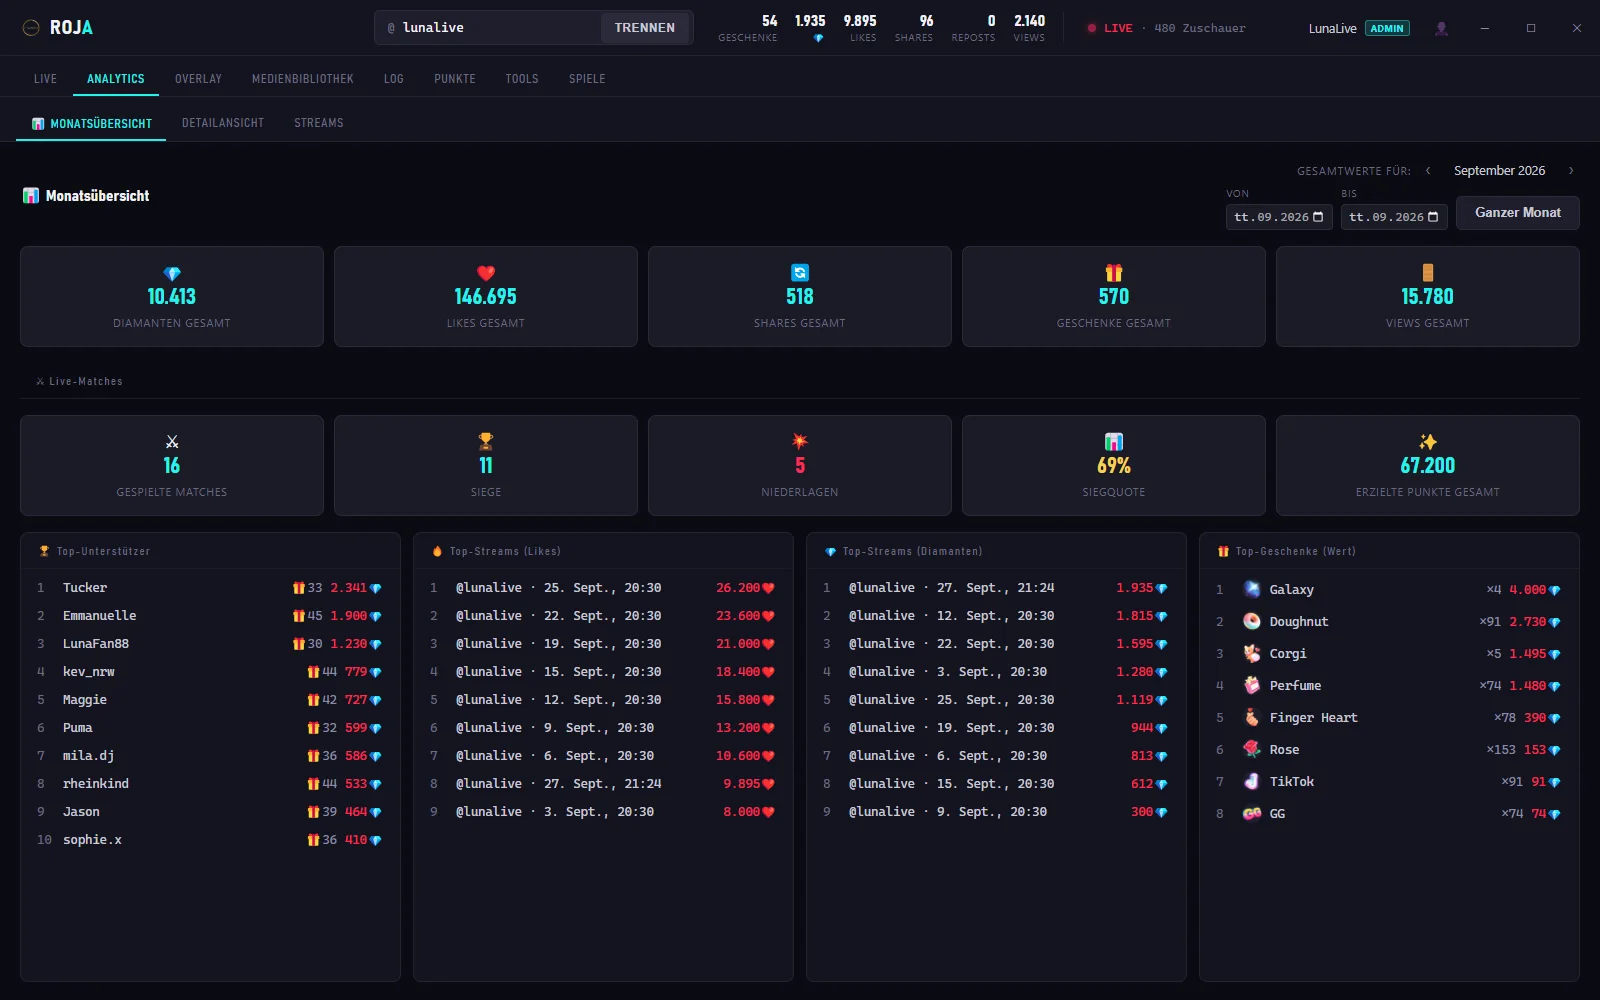Click the trophy icon above Siege count

tap(486, 441)
